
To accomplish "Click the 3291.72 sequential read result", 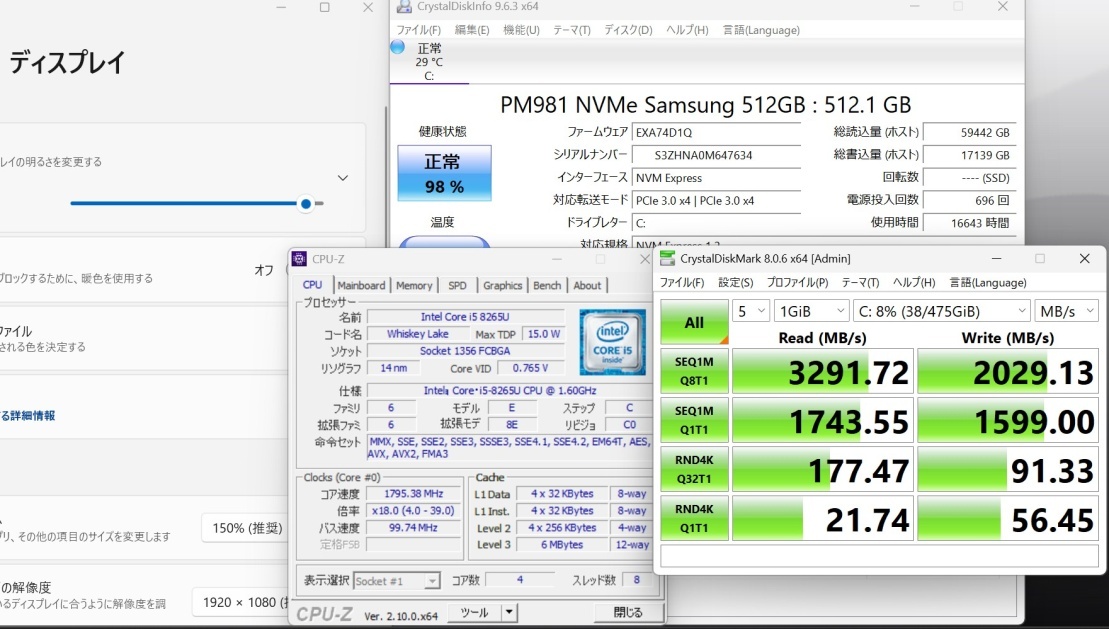I will [x=823, y=371].
